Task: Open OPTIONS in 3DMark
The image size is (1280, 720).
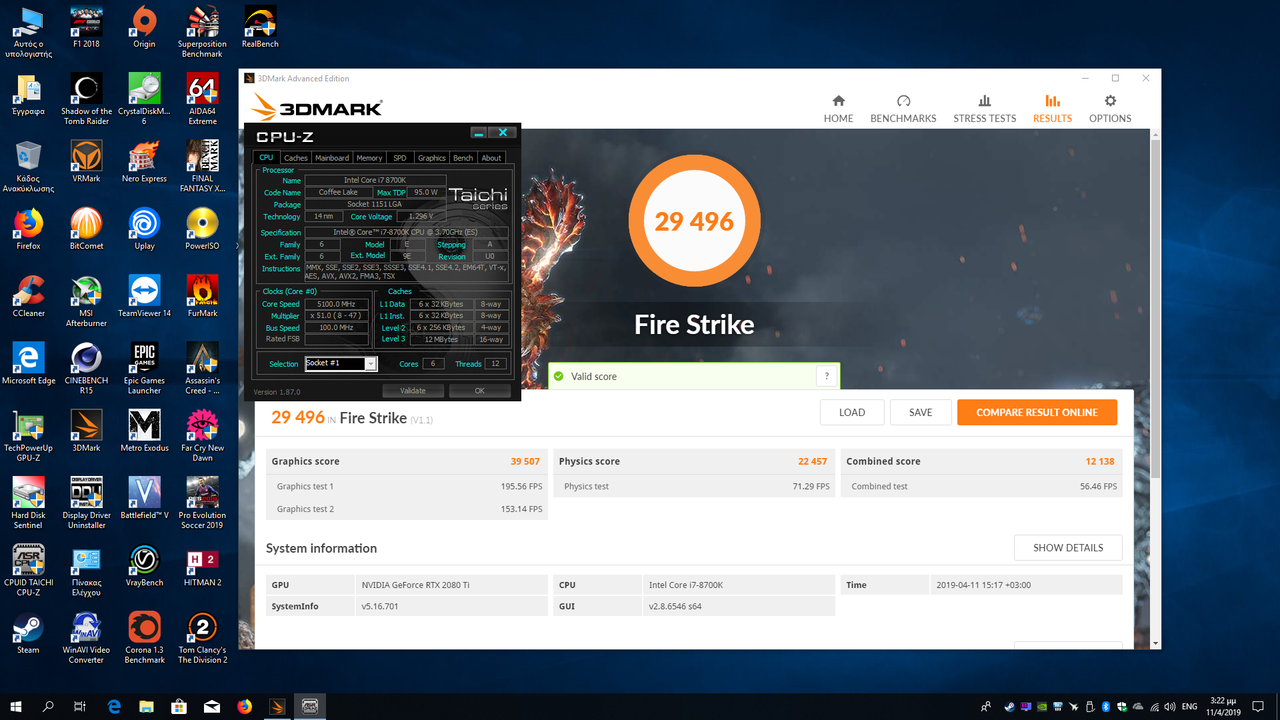Action: pyautogui.click(x=1110, y=109)
